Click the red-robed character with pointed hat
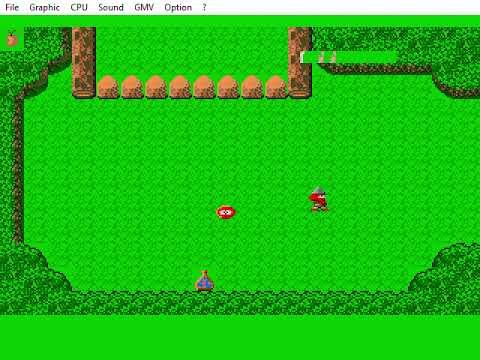 point(318,199)
